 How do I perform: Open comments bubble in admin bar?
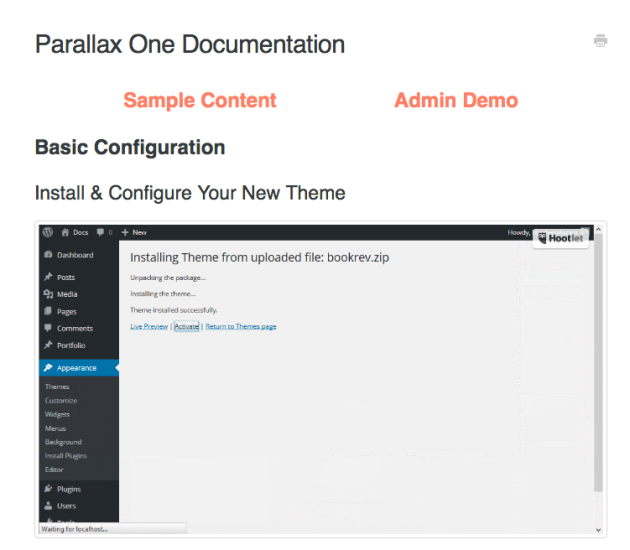[x=100, y=232]
